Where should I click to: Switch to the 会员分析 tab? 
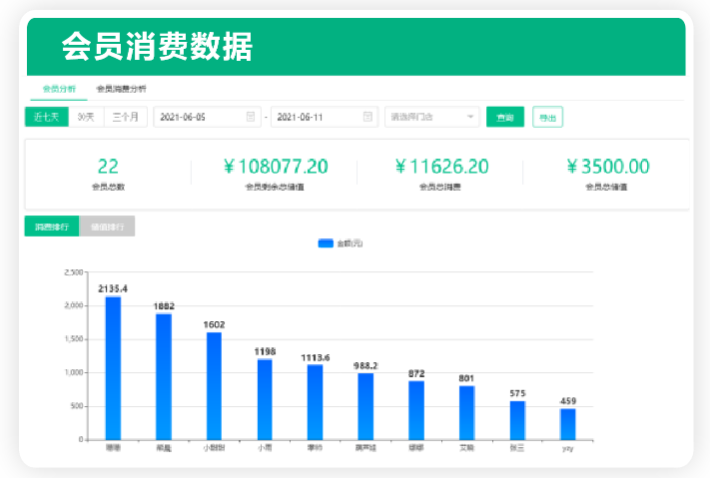click(x=59, y=89)
